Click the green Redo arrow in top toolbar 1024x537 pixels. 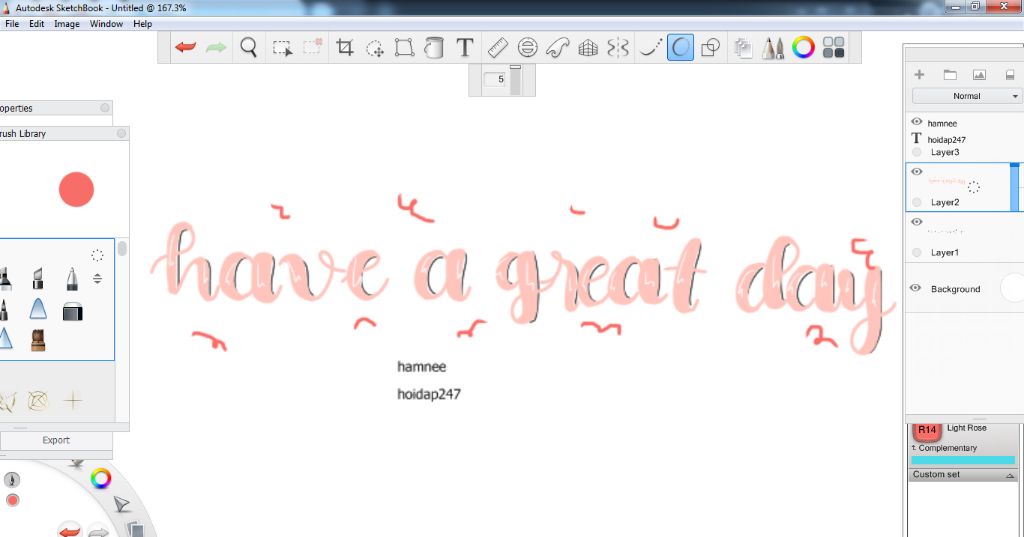pyautogui.click(x=216, y=47)
